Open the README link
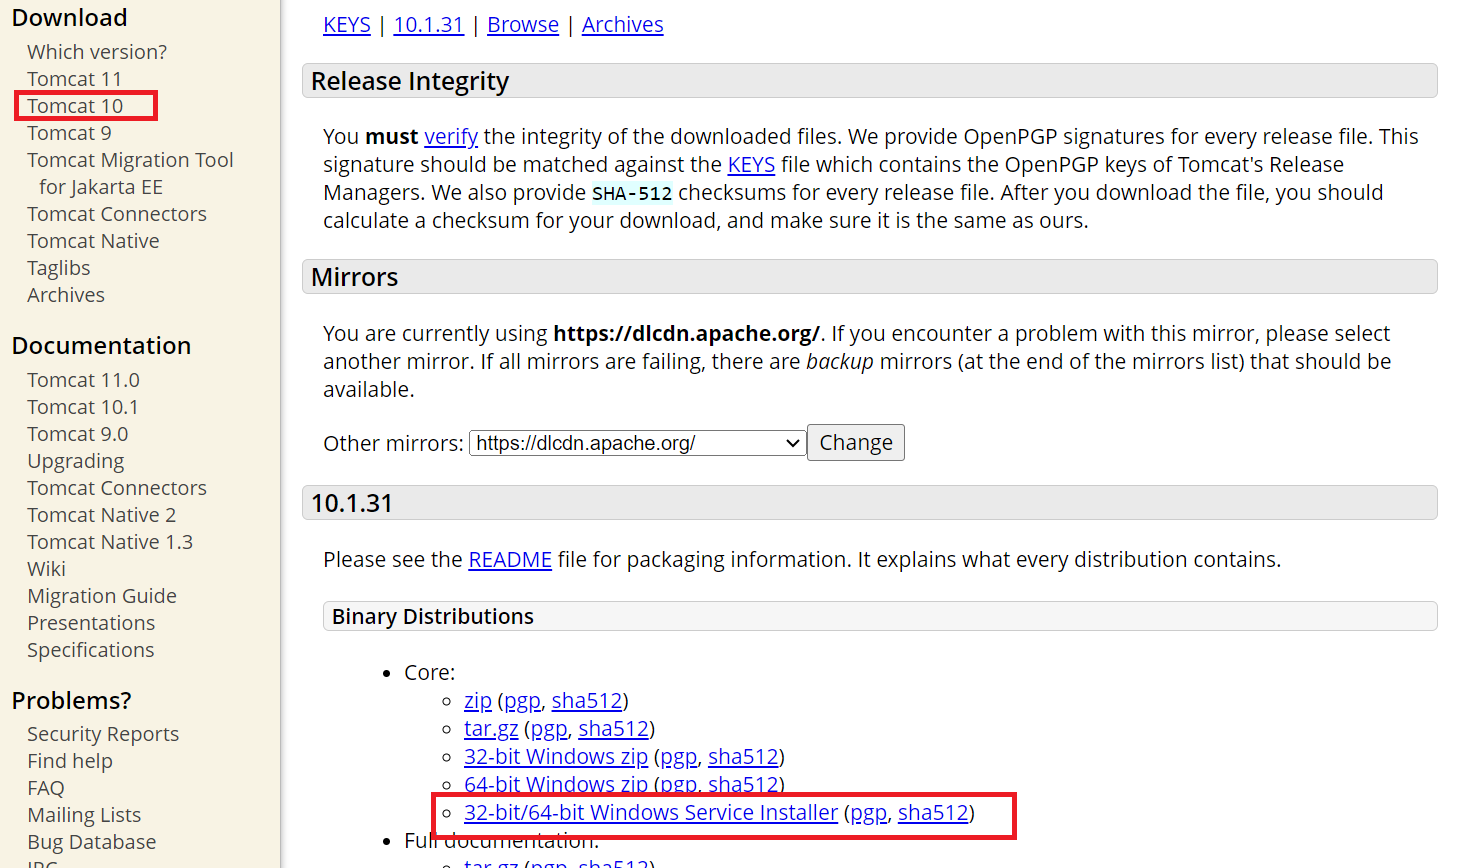This screenshot has width=1461, height=868. pos(510,560)
